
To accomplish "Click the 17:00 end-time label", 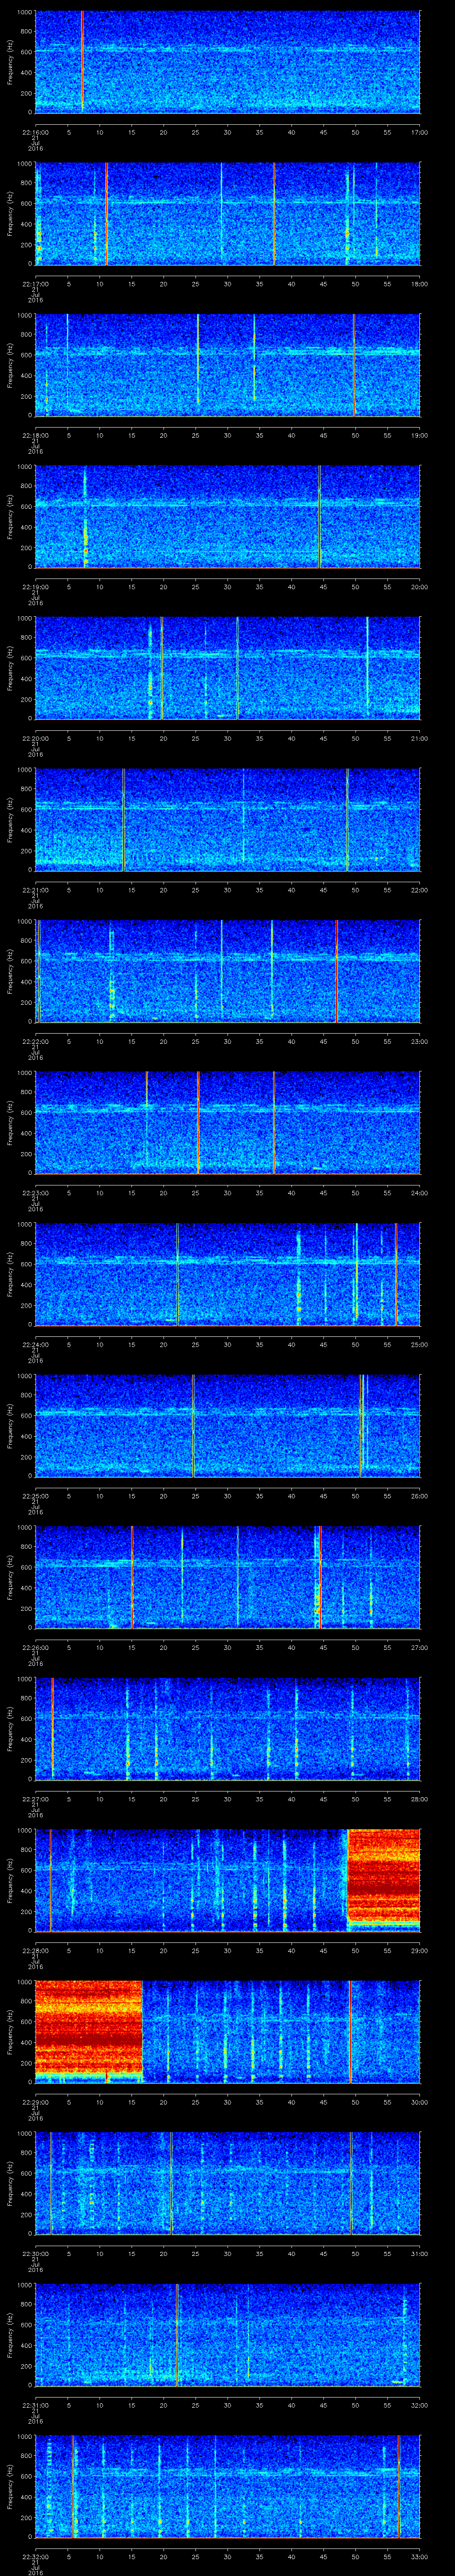I will click(x=419, y=131).
